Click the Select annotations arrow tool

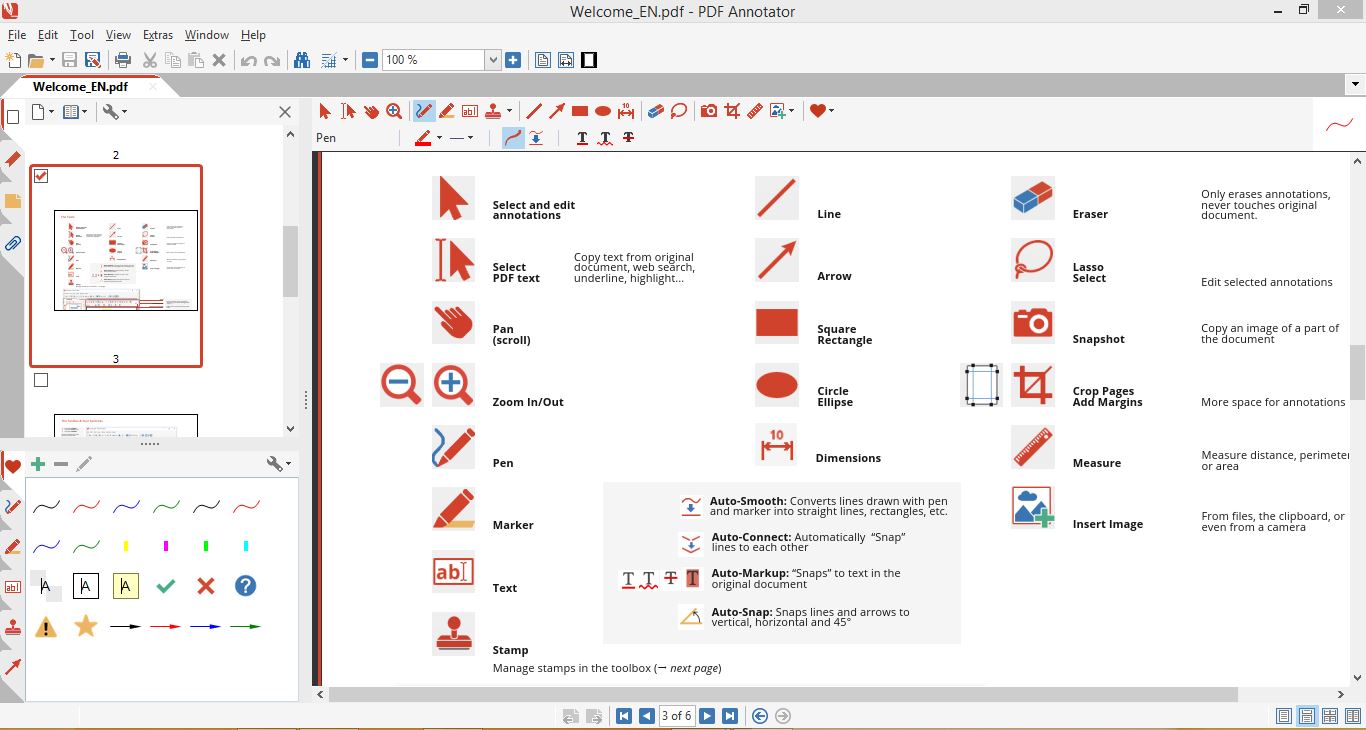pyautogui.click(x=325, y=111)
